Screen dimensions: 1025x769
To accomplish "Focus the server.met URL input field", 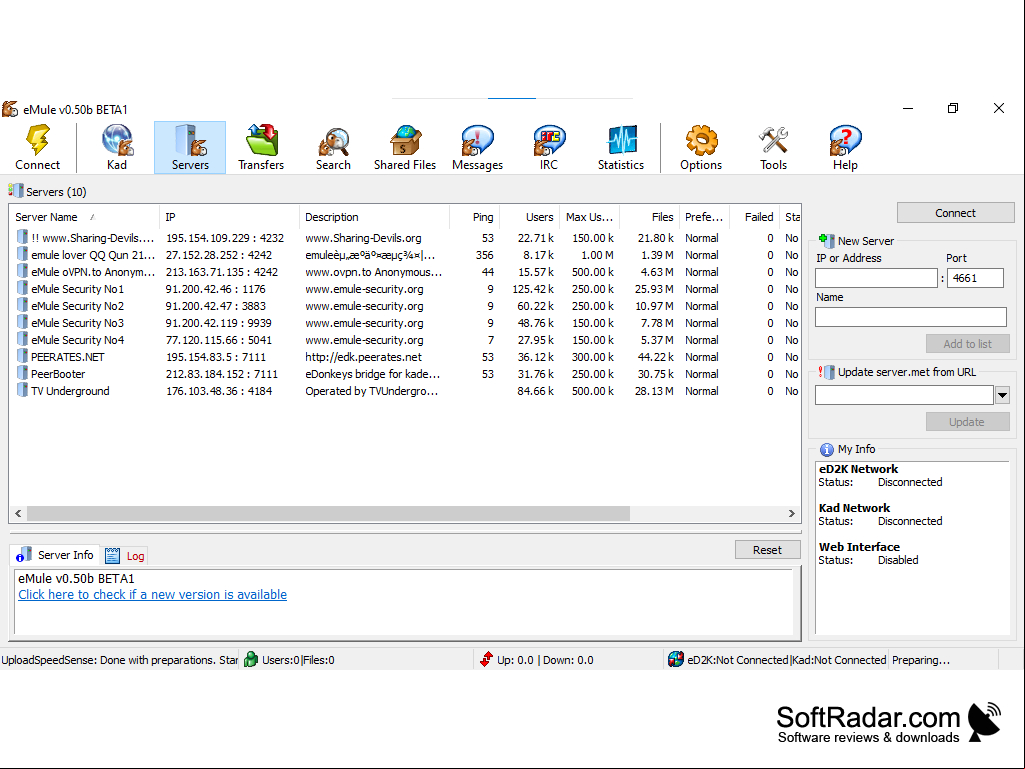I will click(904, 395).
